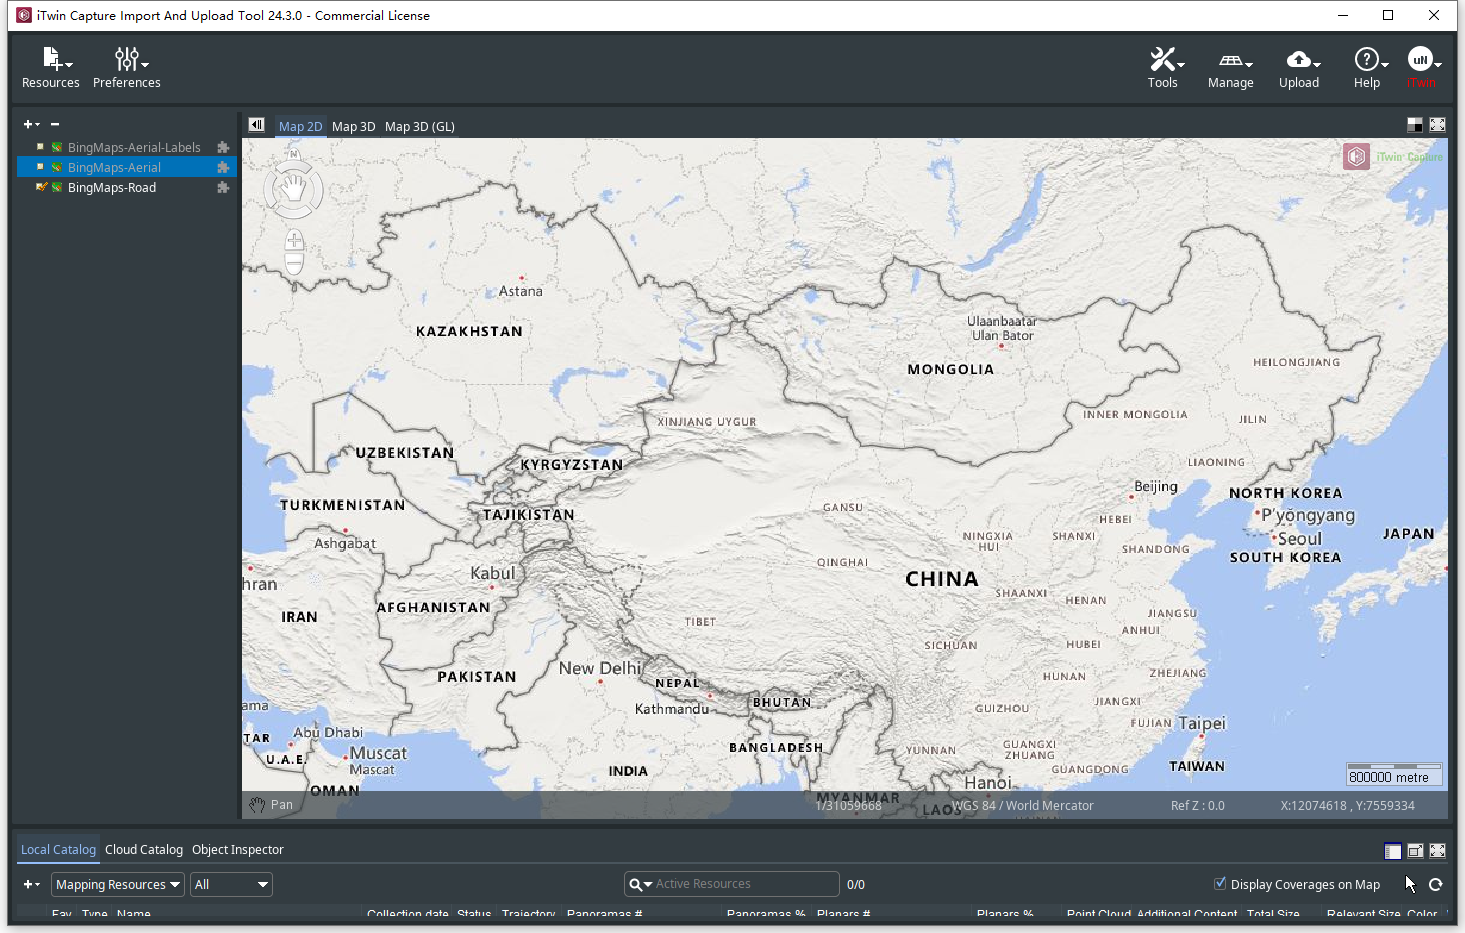Click the X/Y coordinate readout
The image size is (1465, 933).
coord(1347,806)
